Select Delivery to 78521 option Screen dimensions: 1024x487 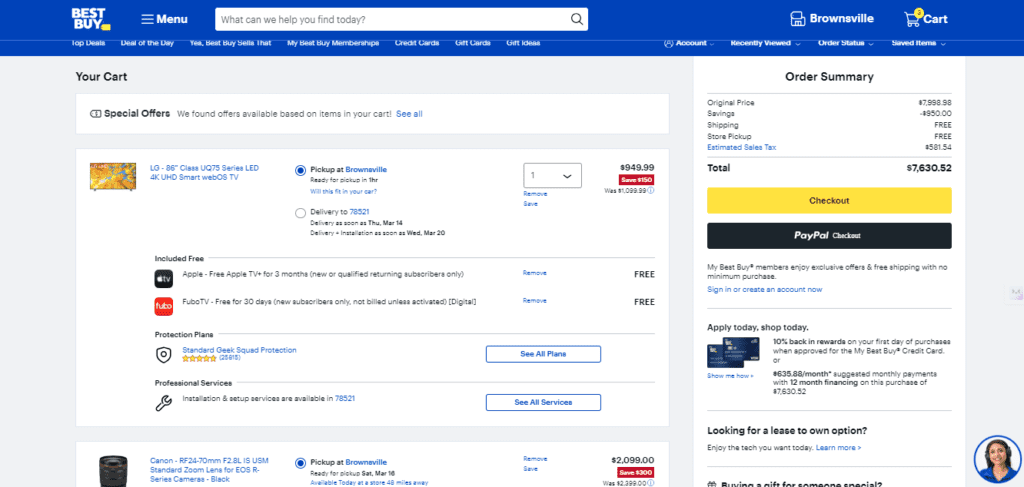(x=300, y=213)
